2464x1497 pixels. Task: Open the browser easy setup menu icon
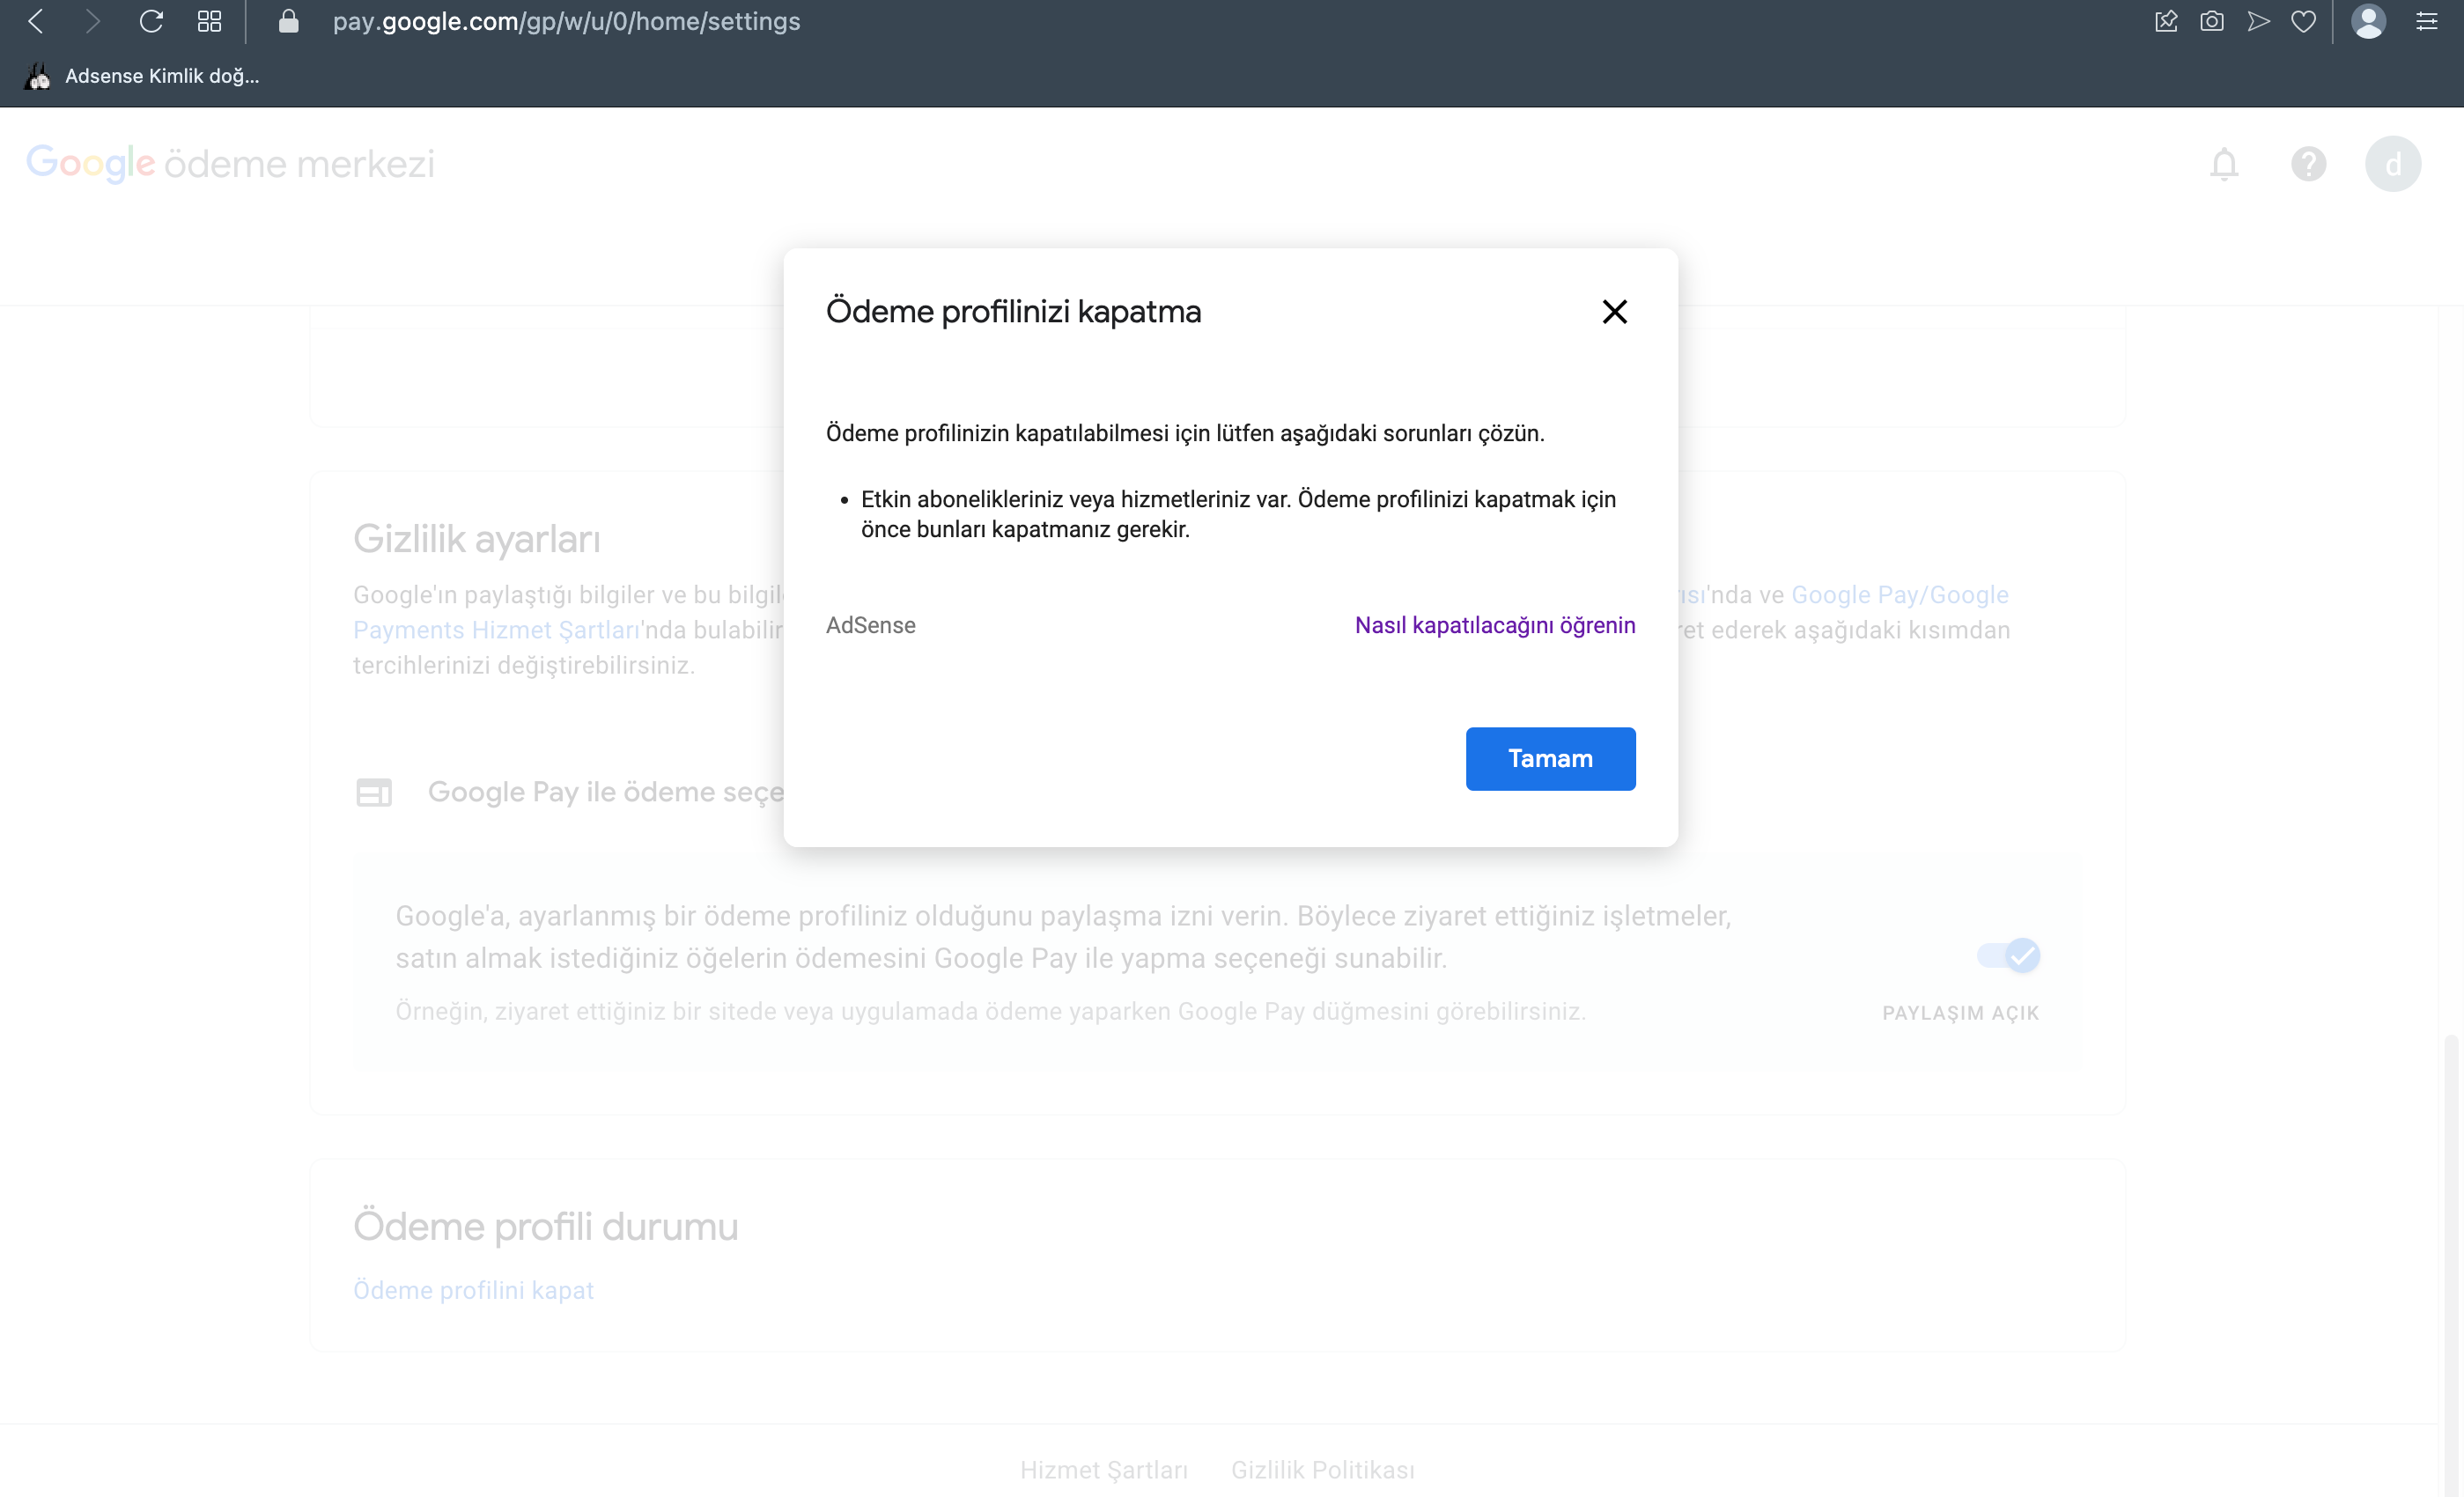pyautogui.click(x=2427, y=21)
